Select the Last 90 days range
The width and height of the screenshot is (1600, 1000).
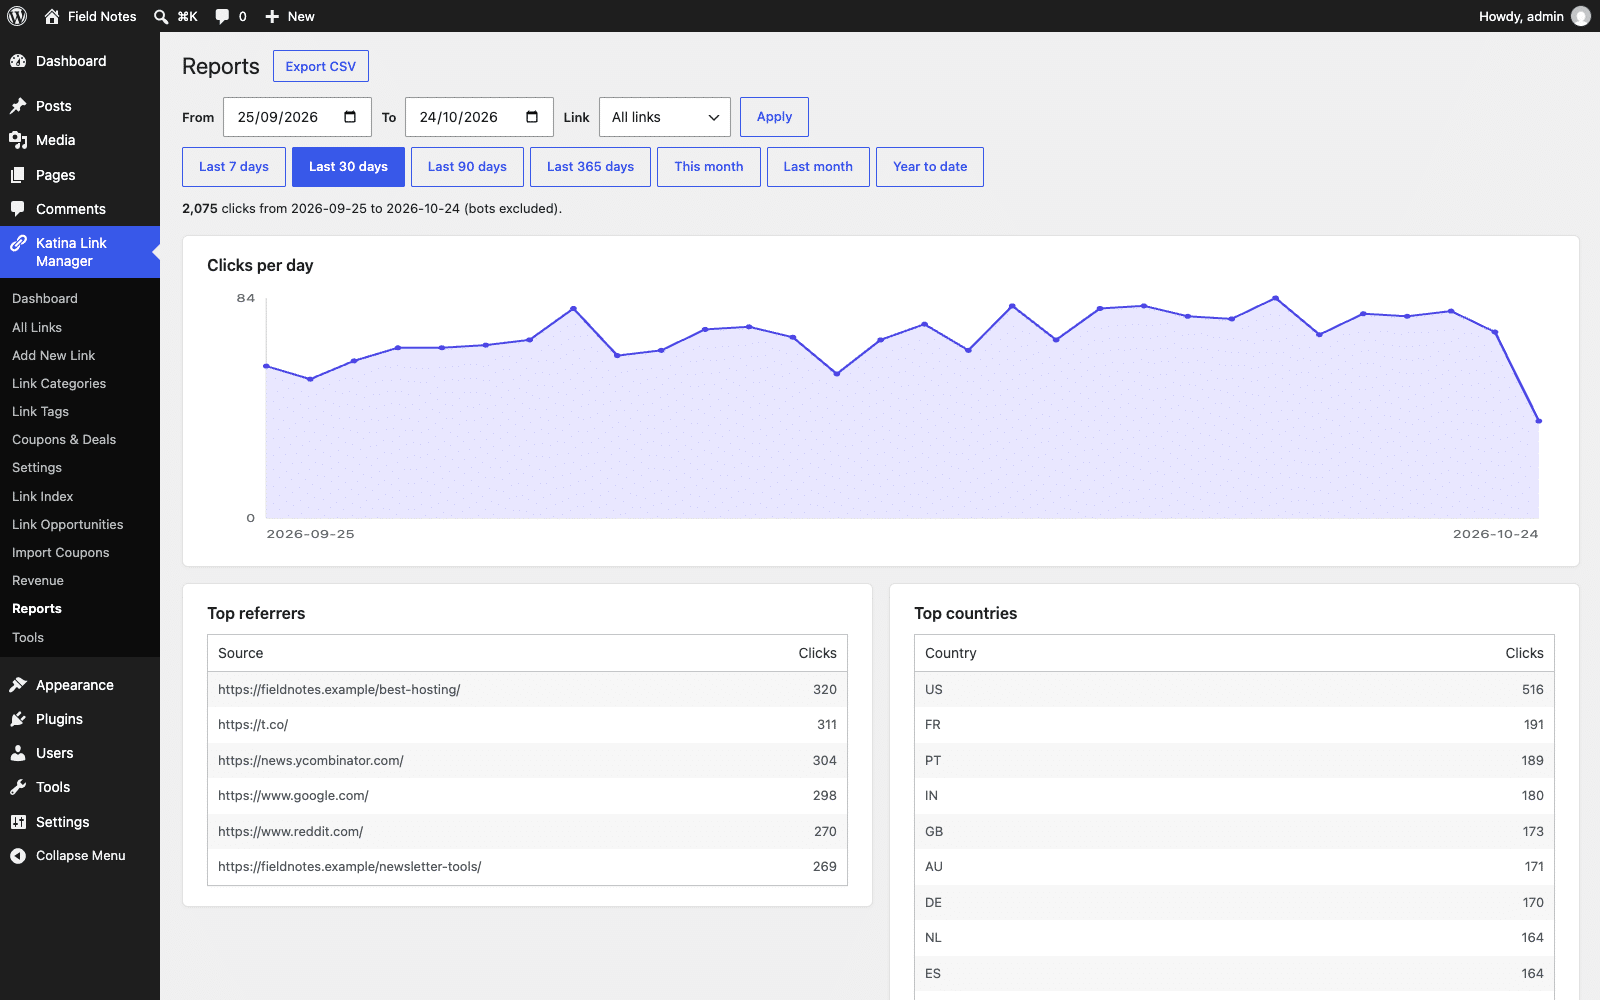coord(467,167)
